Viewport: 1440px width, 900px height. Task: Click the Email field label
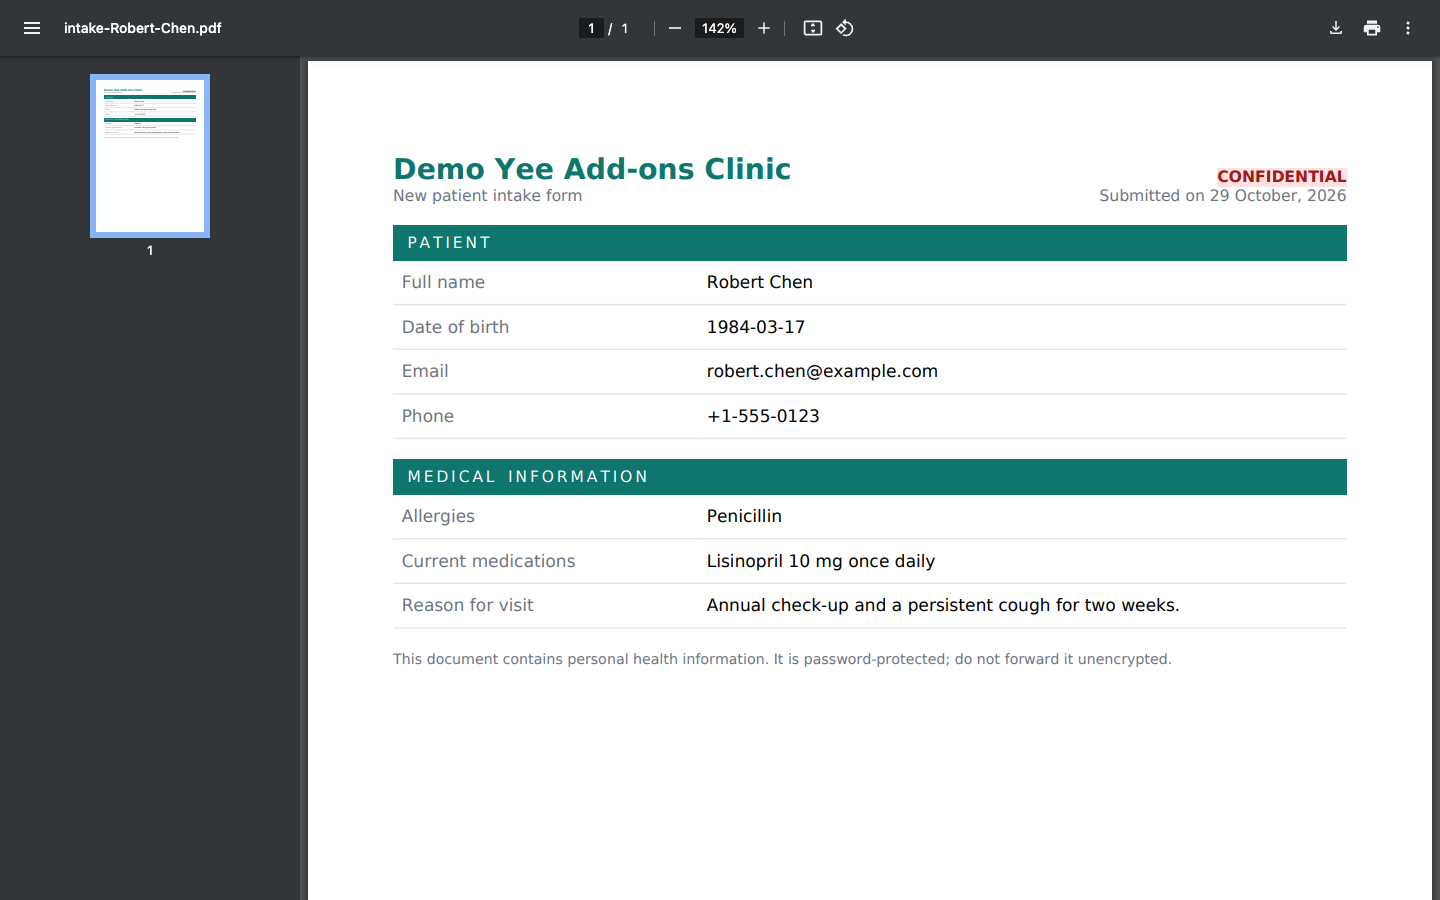[x=425, y=371]
